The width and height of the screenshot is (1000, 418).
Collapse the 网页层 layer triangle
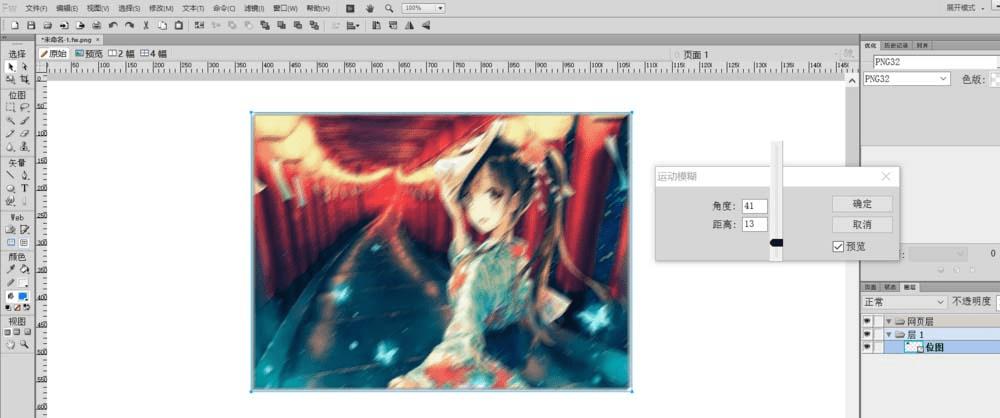[888, 321]
